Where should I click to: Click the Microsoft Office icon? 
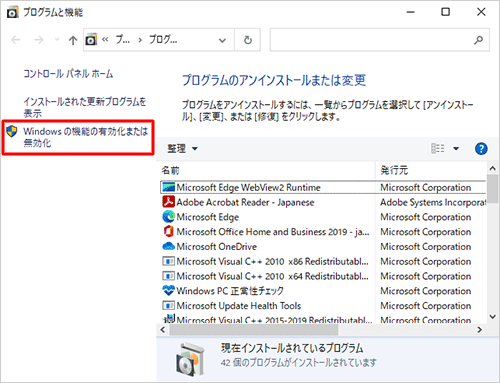tap(169, 231)
